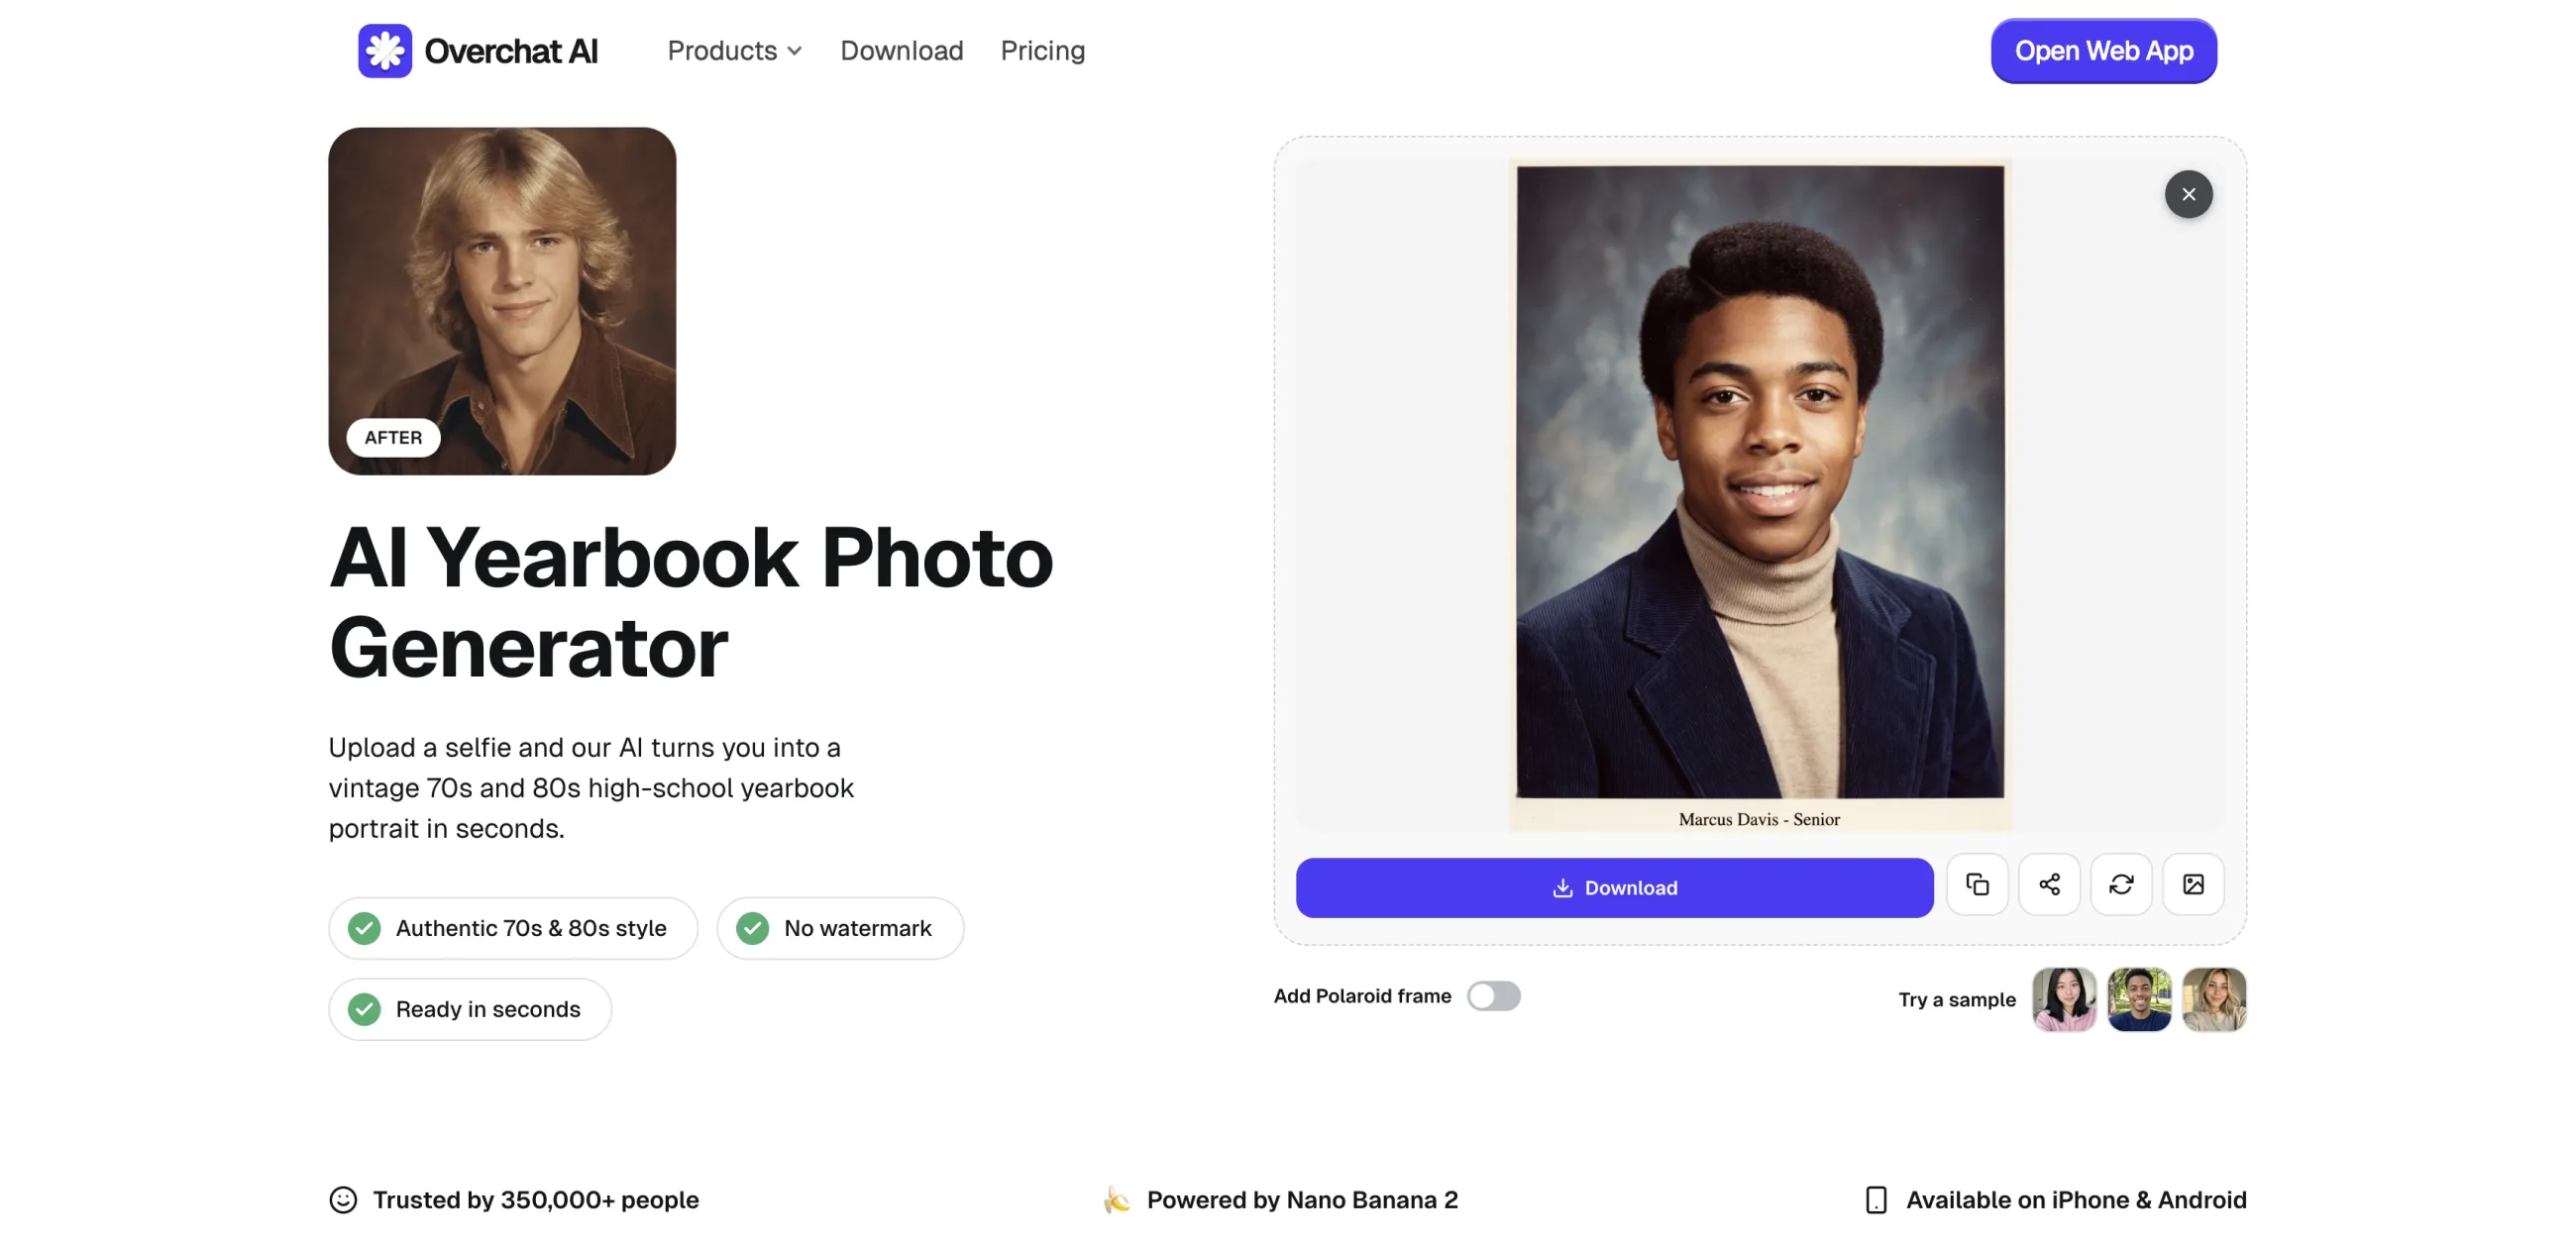The height and width of the screenshot is (1245, 2576).
Task: Share the generated yearbook photo
Action: pyautogui.click(x=2049, y=884)
